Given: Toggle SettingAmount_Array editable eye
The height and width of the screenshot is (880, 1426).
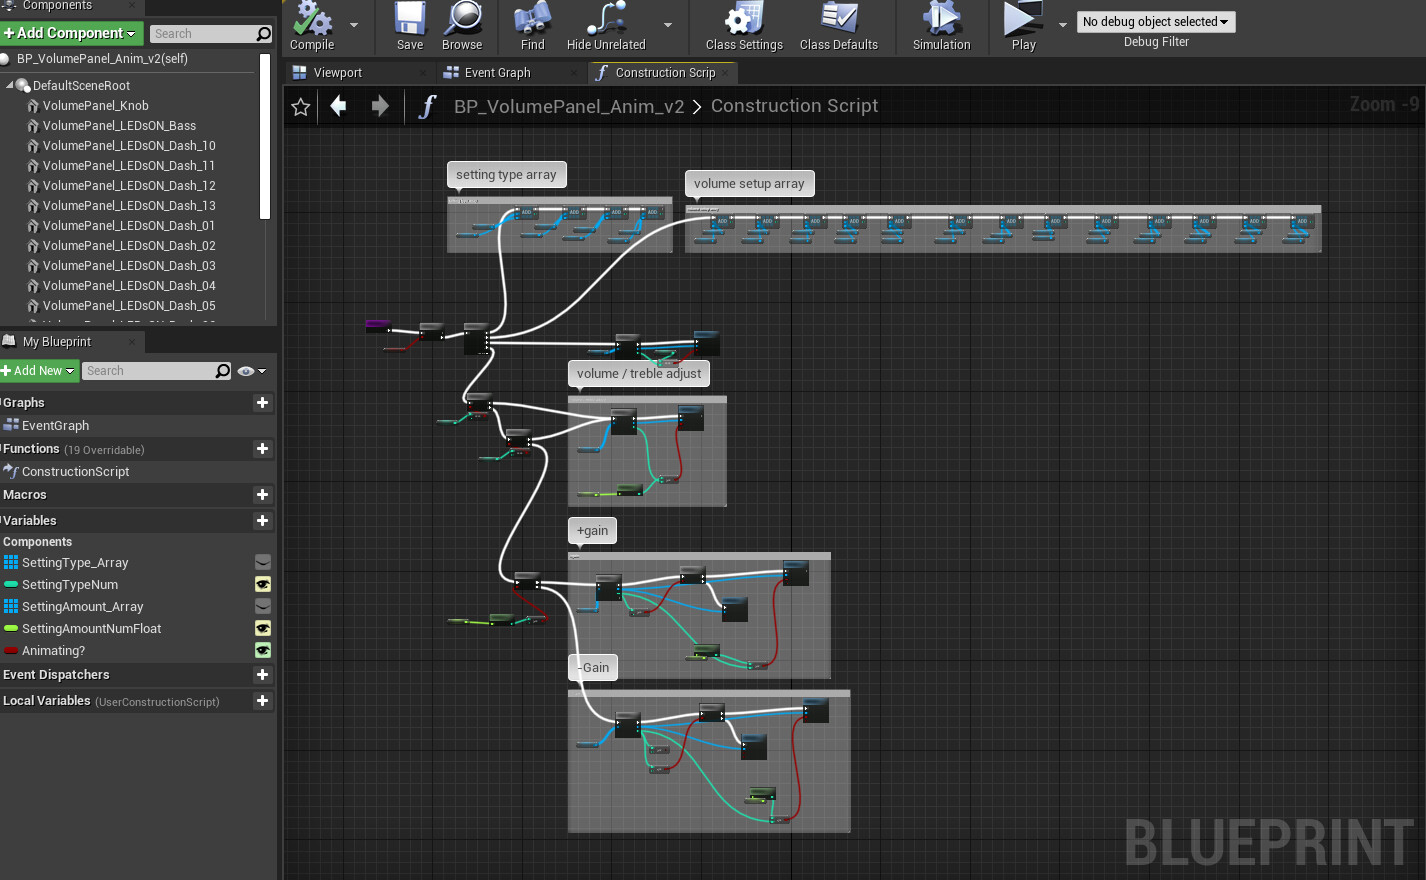Looking at the screenshot, I should pos(263,606).
